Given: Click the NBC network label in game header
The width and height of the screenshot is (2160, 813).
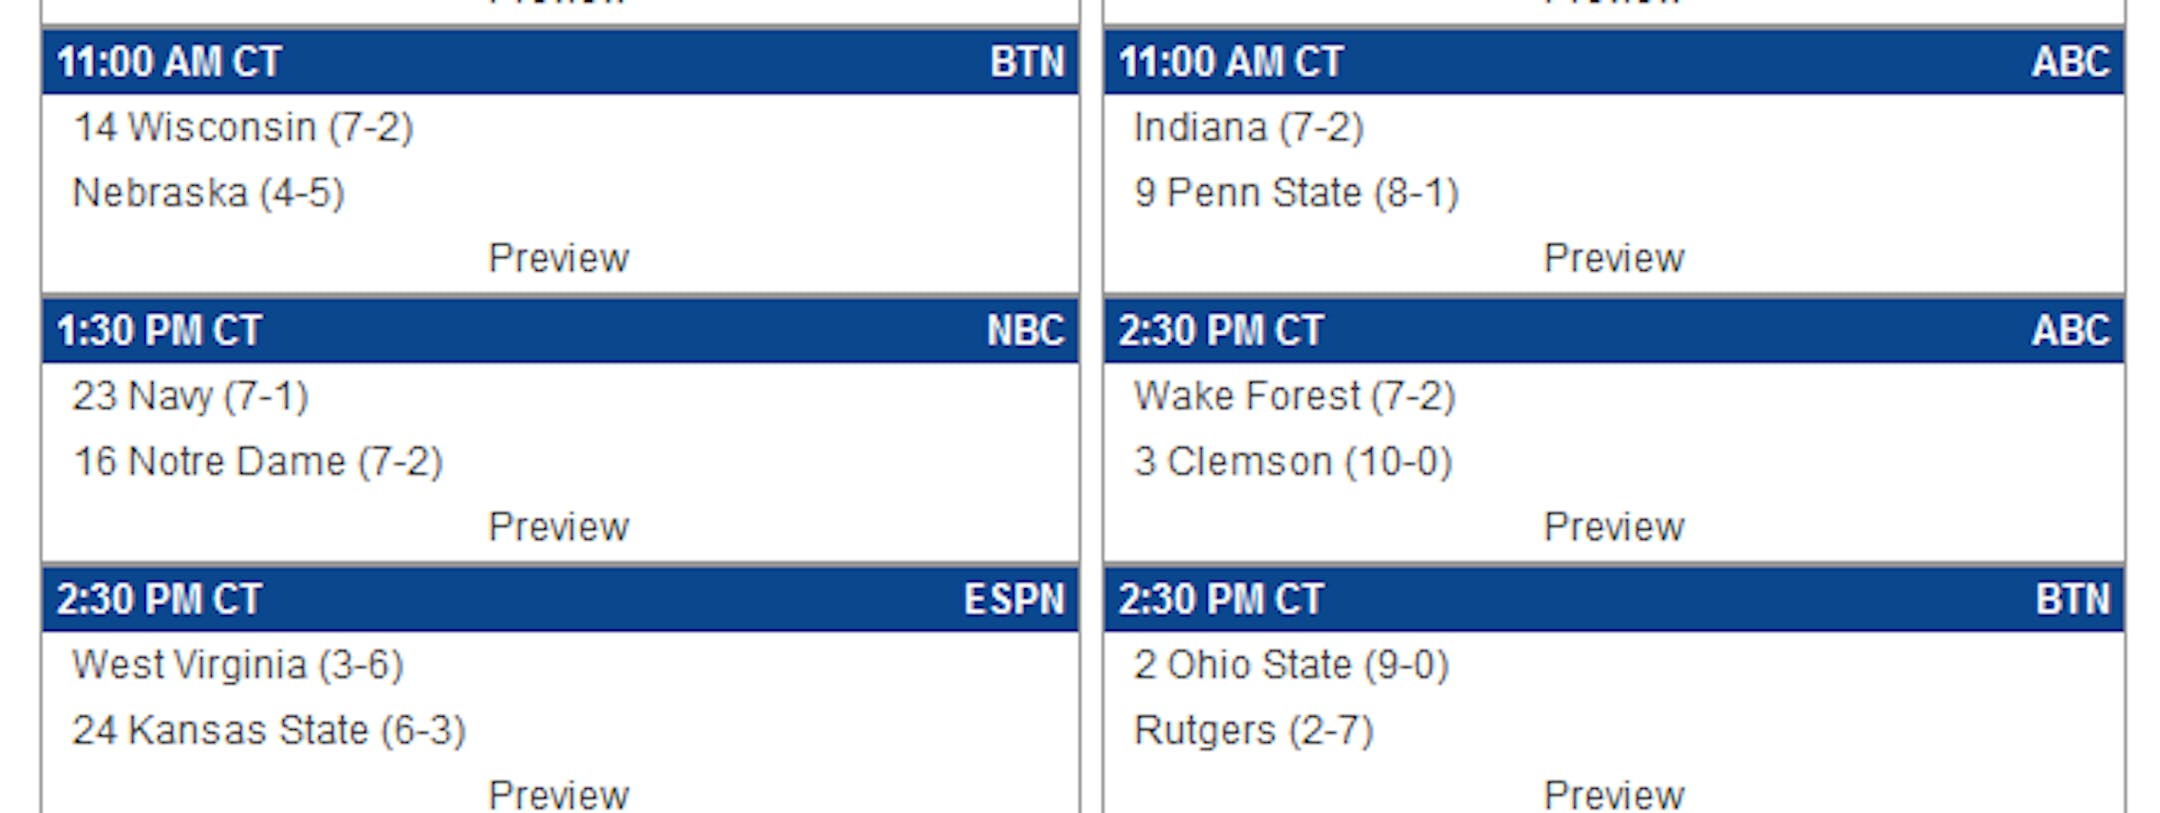Looking at the screenshot, I should [x=1025, y=331].
